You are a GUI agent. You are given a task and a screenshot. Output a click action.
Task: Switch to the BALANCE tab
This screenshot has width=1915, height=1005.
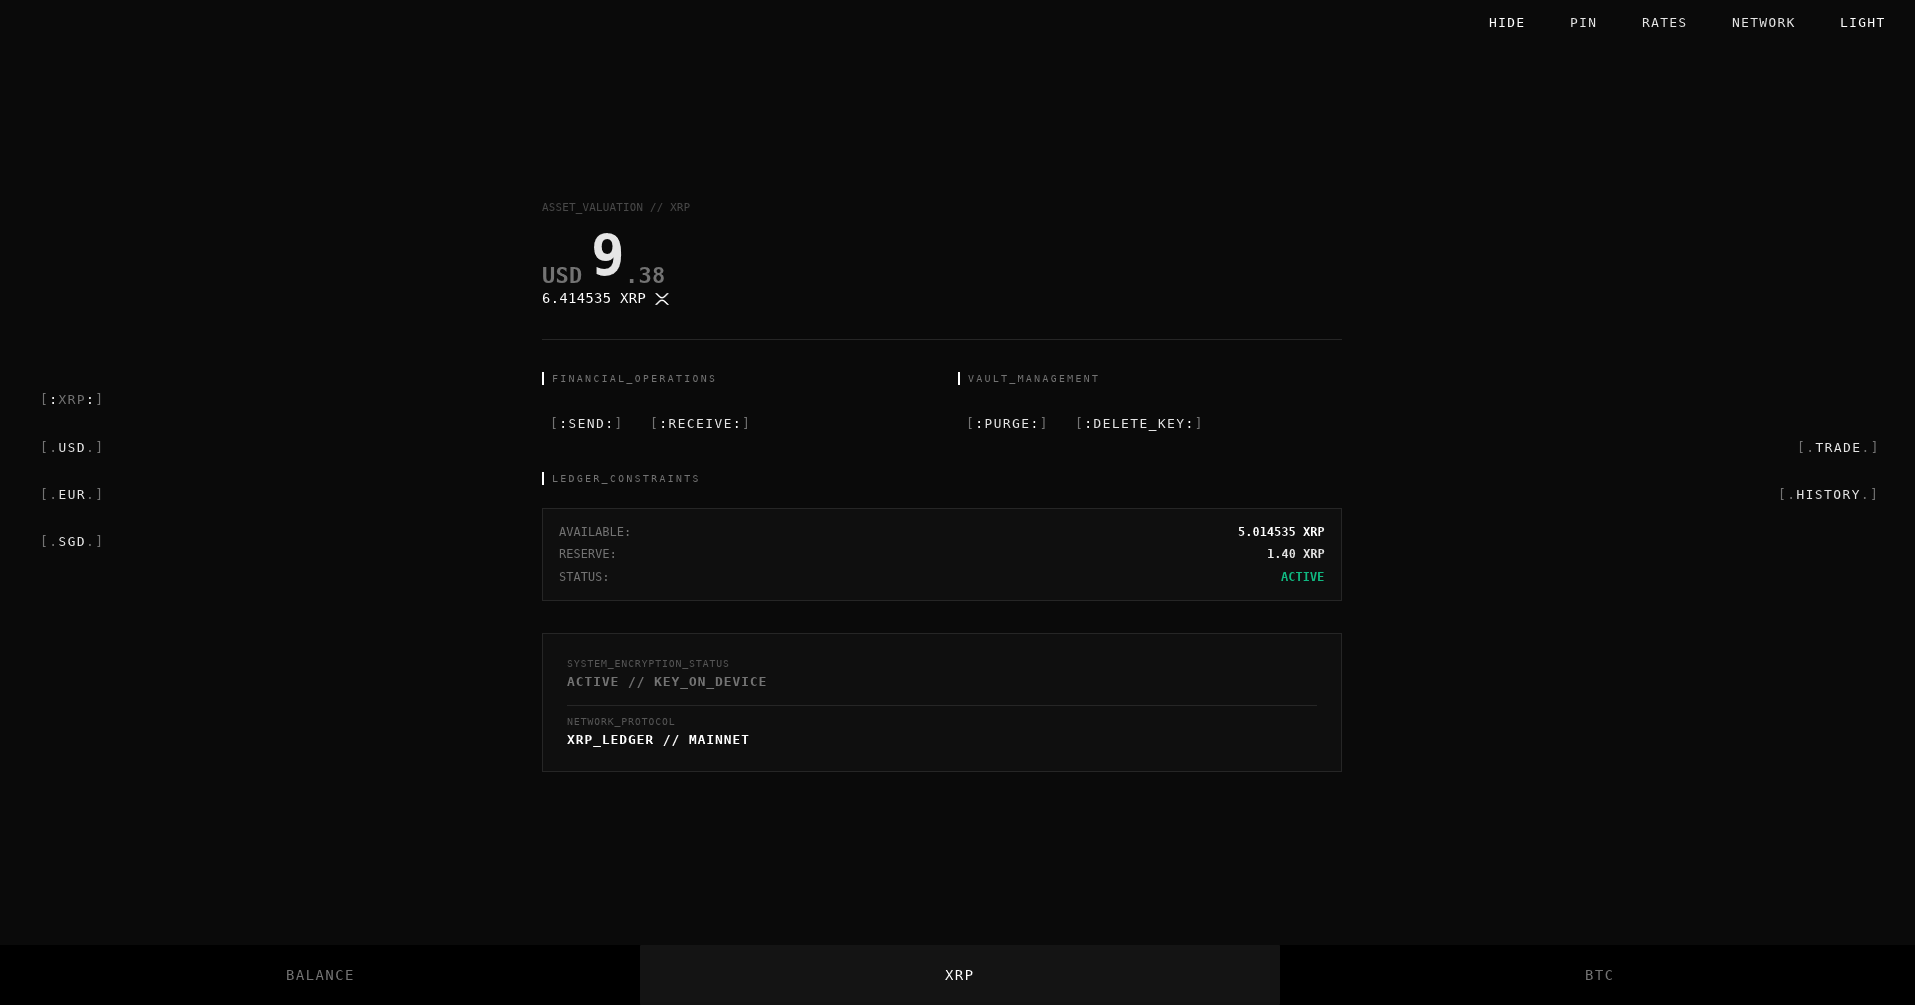click(x=320, y=975)
